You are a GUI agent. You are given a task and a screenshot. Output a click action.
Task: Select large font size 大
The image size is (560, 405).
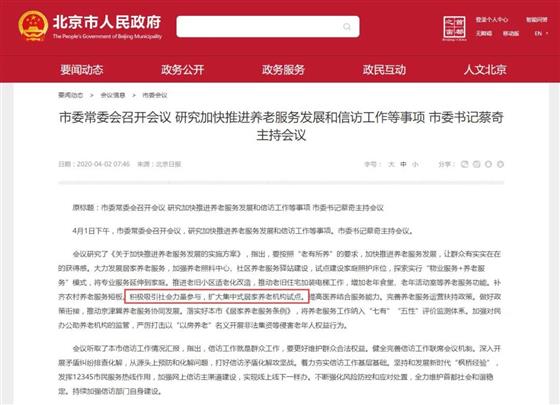point(391,164)
